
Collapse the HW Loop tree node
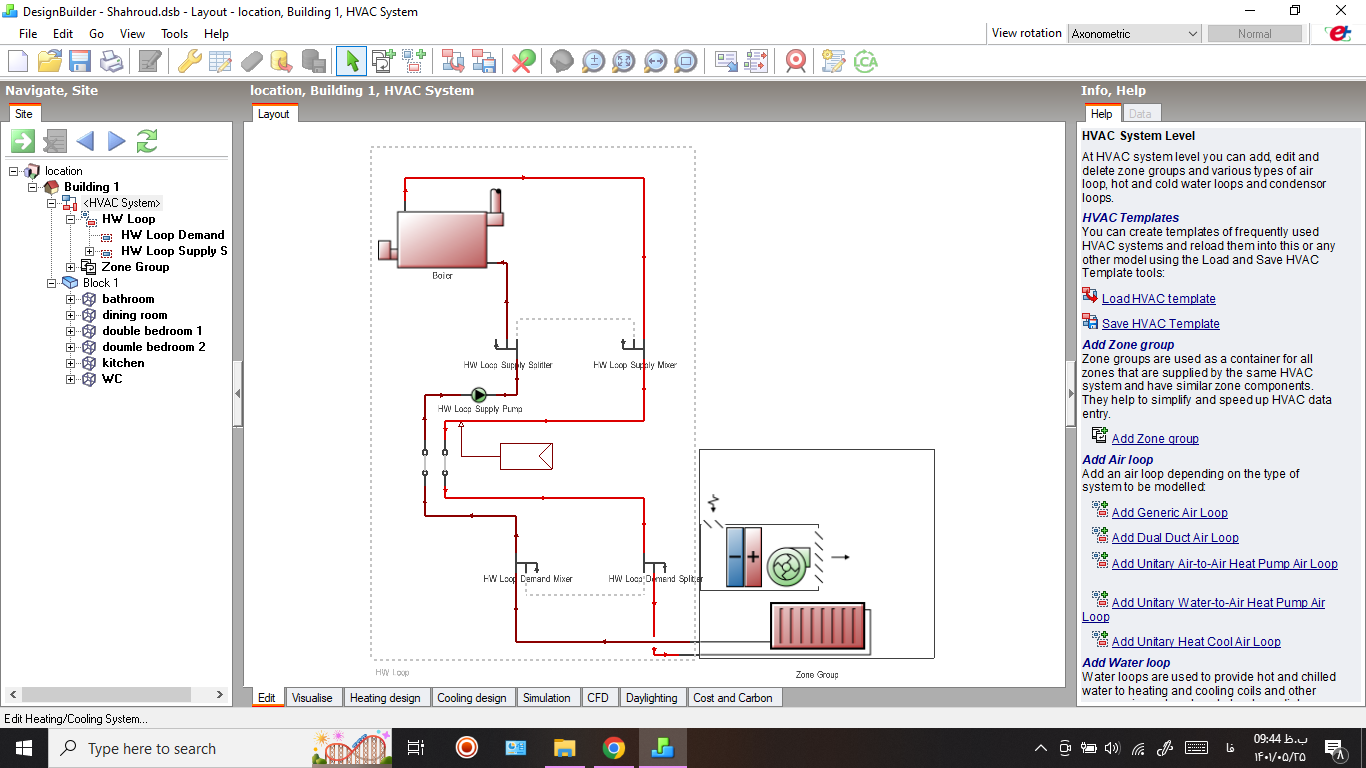(70, 219)
